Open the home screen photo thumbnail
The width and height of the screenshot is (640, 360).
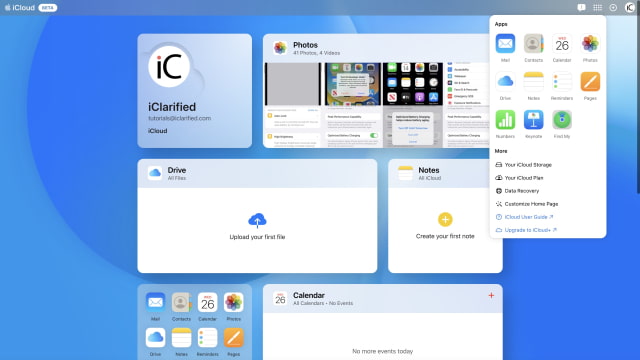pos(413,84)
